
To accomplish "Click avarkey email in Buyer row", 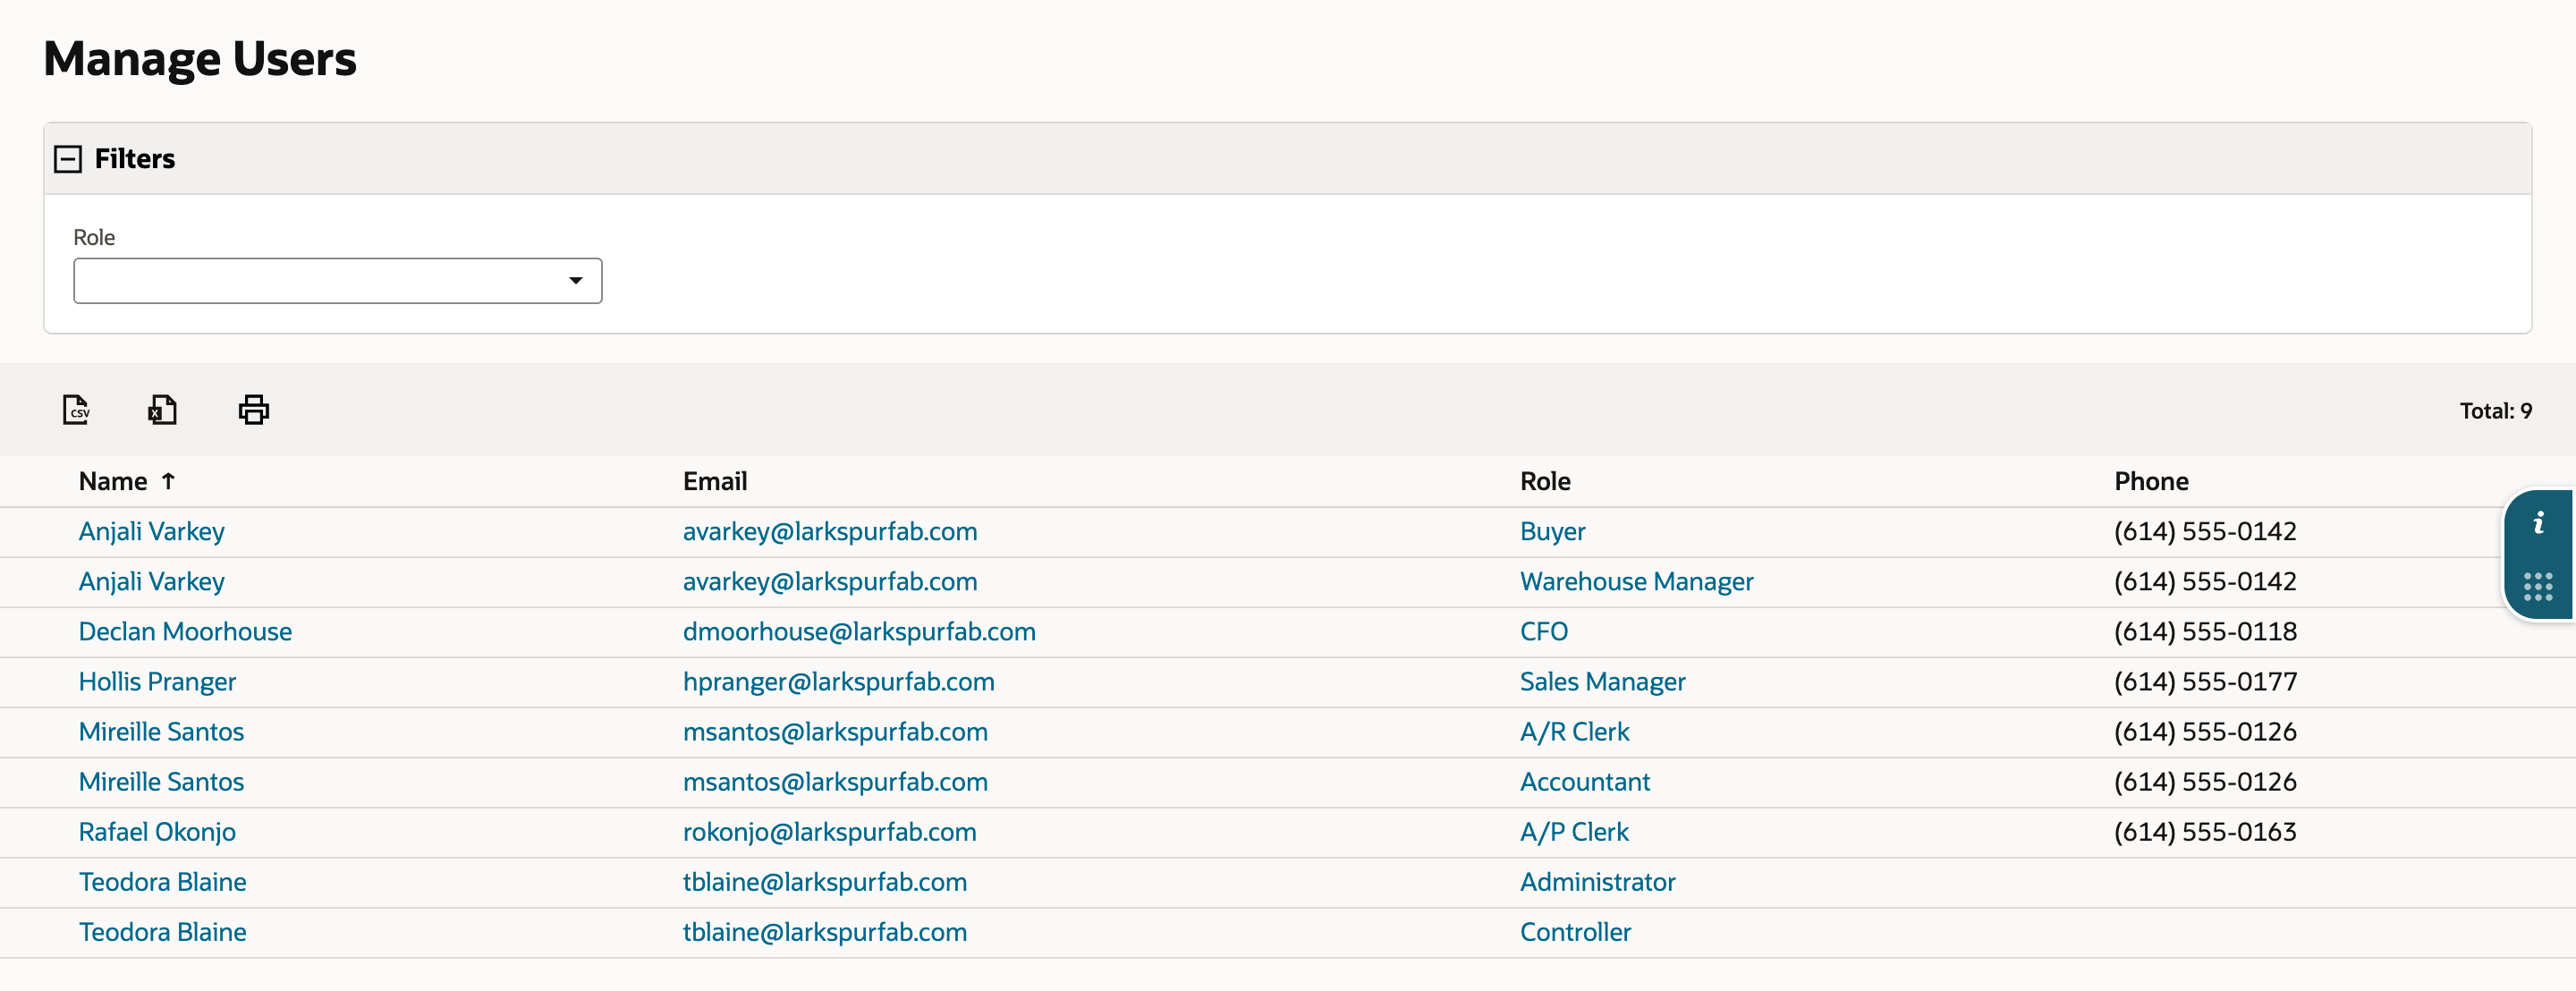I will pyautogui.click(x=831, y=532).
